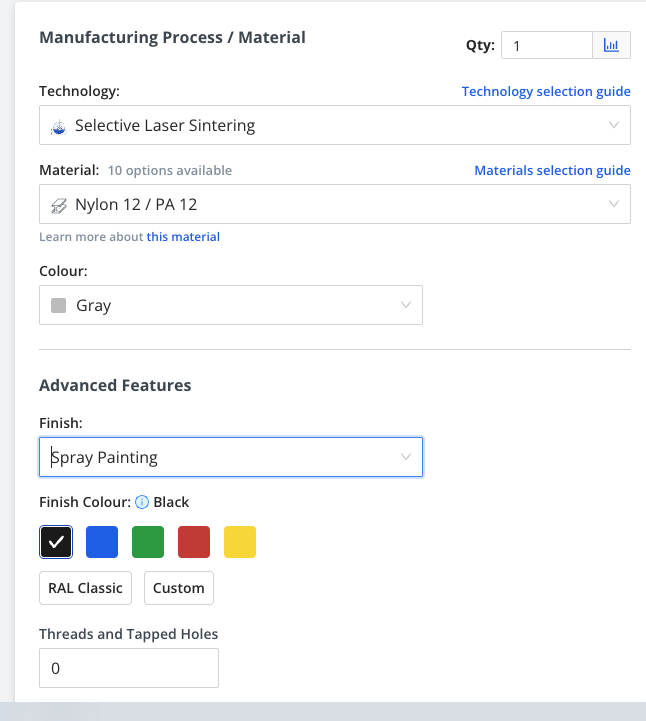Open the Finish dropdown with Spray Painting
The image size is (646, 721).
pyautogui.click(x=230, y=458)
